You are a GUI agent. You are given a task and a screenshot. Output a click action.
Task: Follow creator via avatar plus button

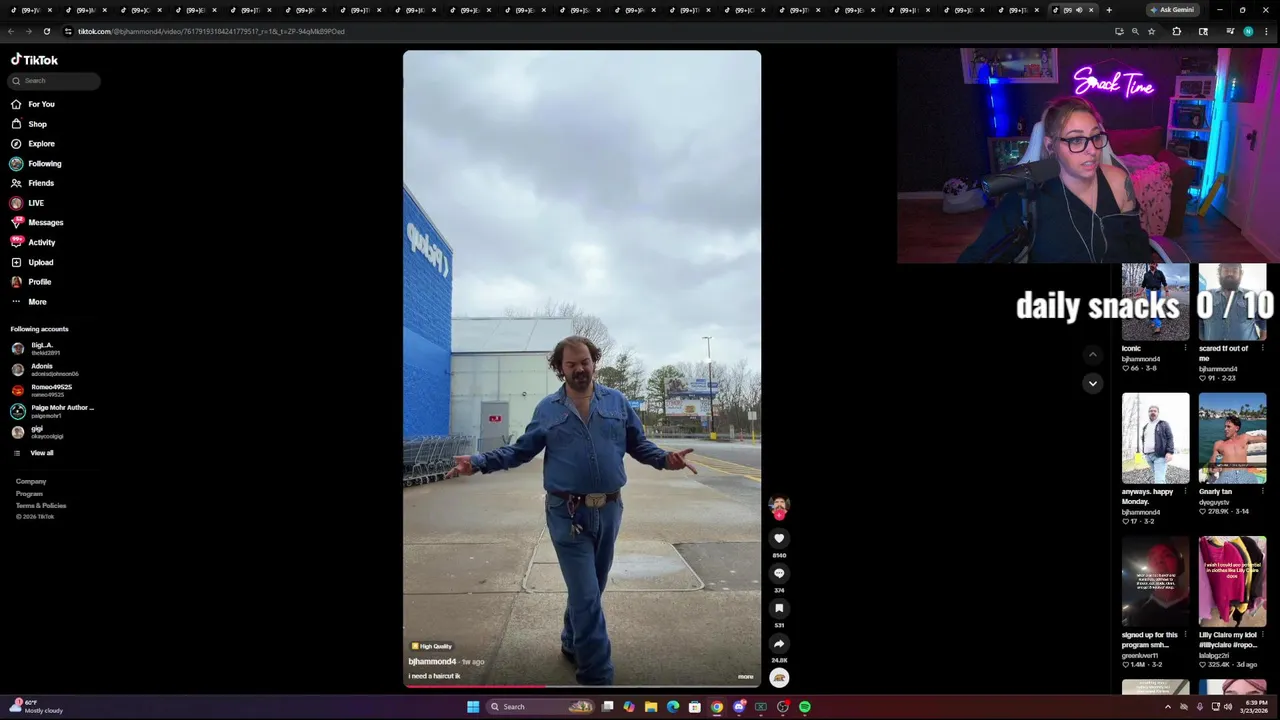(779, 515)
